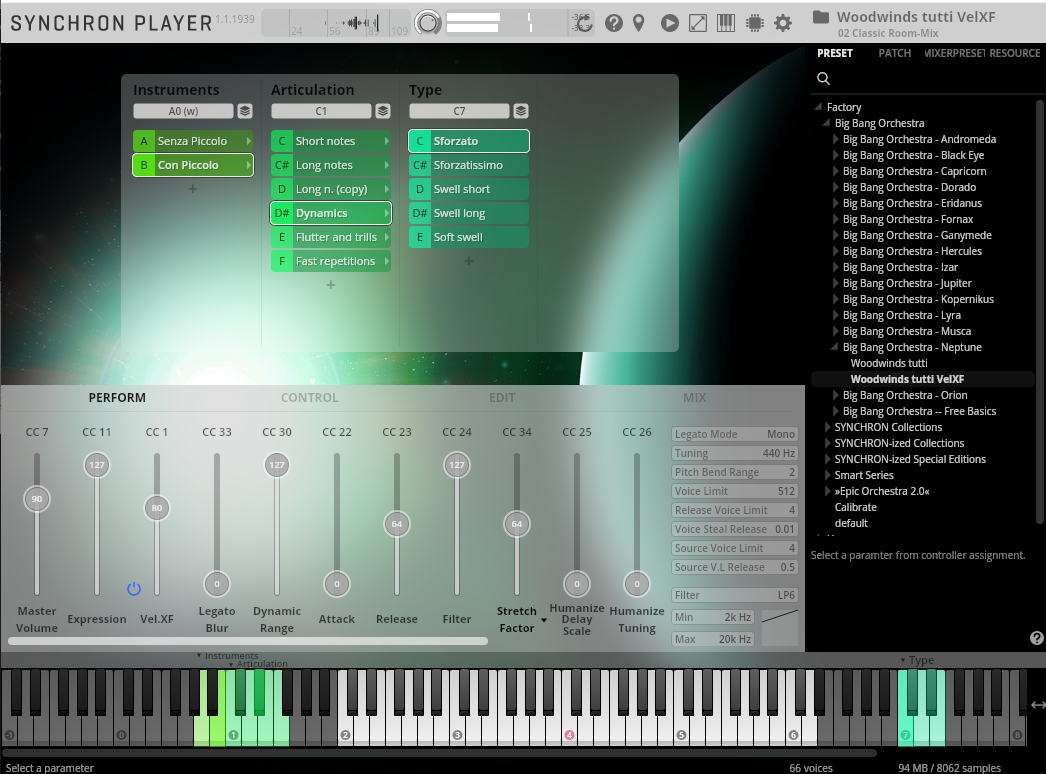Expand Big Bang Orchestra - Andromeda folder
The height and width of the screenshot is (774, 1046).
tap(835, 139)
